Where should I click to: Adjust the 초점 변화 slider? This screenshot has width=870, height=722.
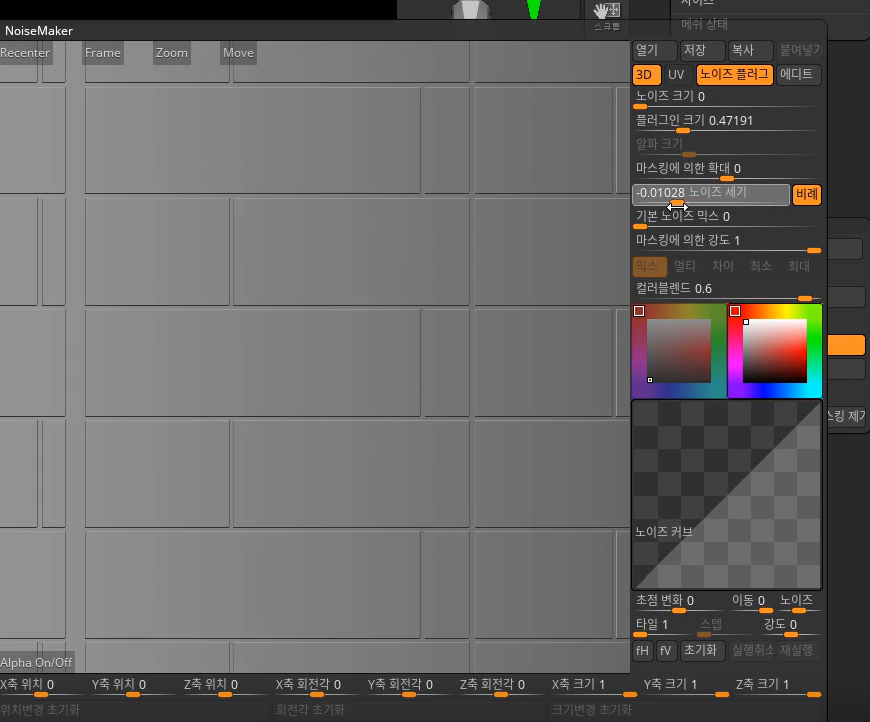pyautogui.click(x=678, y=603)
